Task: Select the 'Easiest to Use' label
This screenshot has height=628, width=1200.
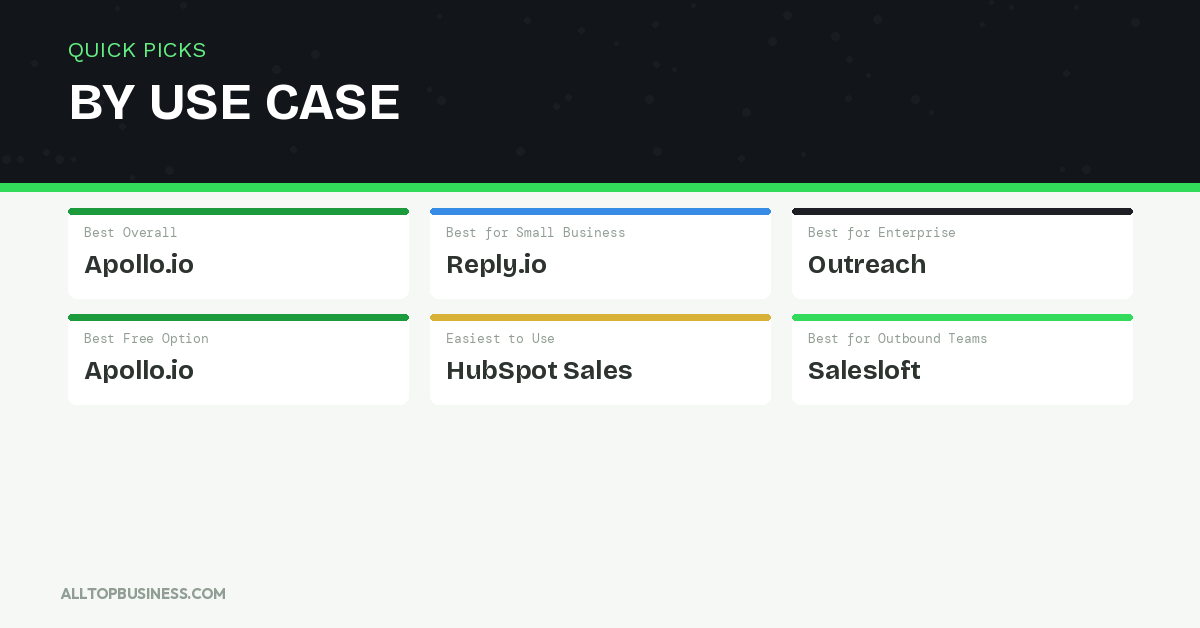Action: pos(500,339)
